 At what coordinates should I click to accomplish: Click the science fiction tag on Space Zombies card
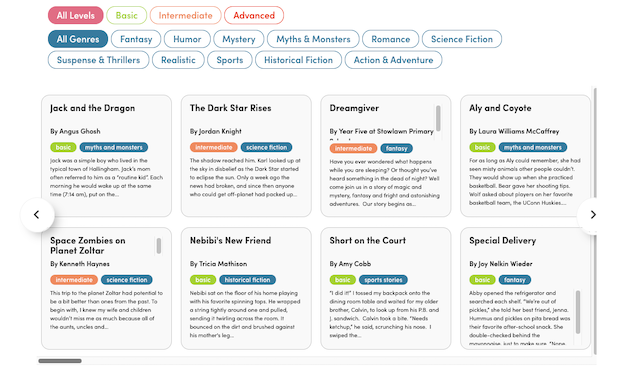coord(127,280)
